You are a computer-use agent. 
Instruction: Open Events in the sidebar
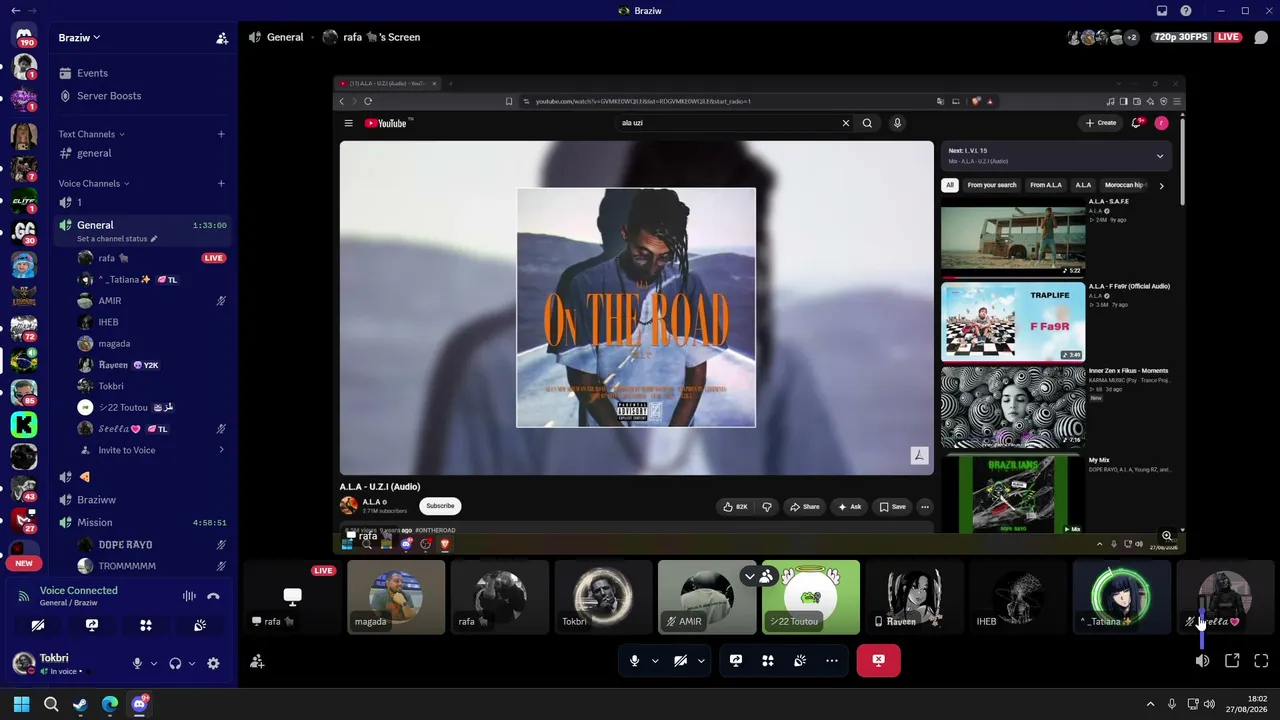click(x=143, y=73)
